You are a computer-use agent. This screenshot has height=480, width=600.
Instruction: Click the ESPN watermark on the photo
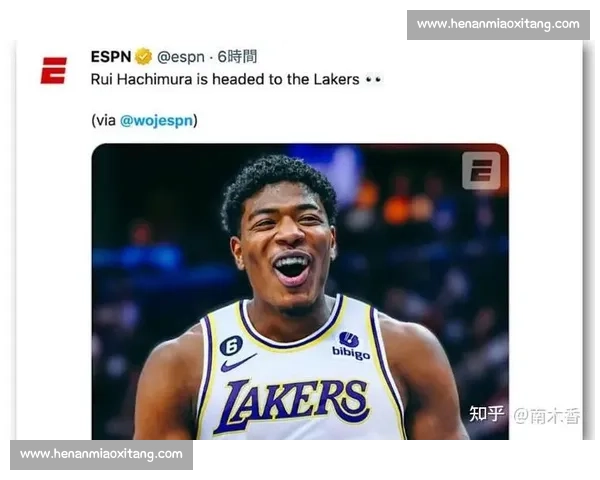[480, 171]
